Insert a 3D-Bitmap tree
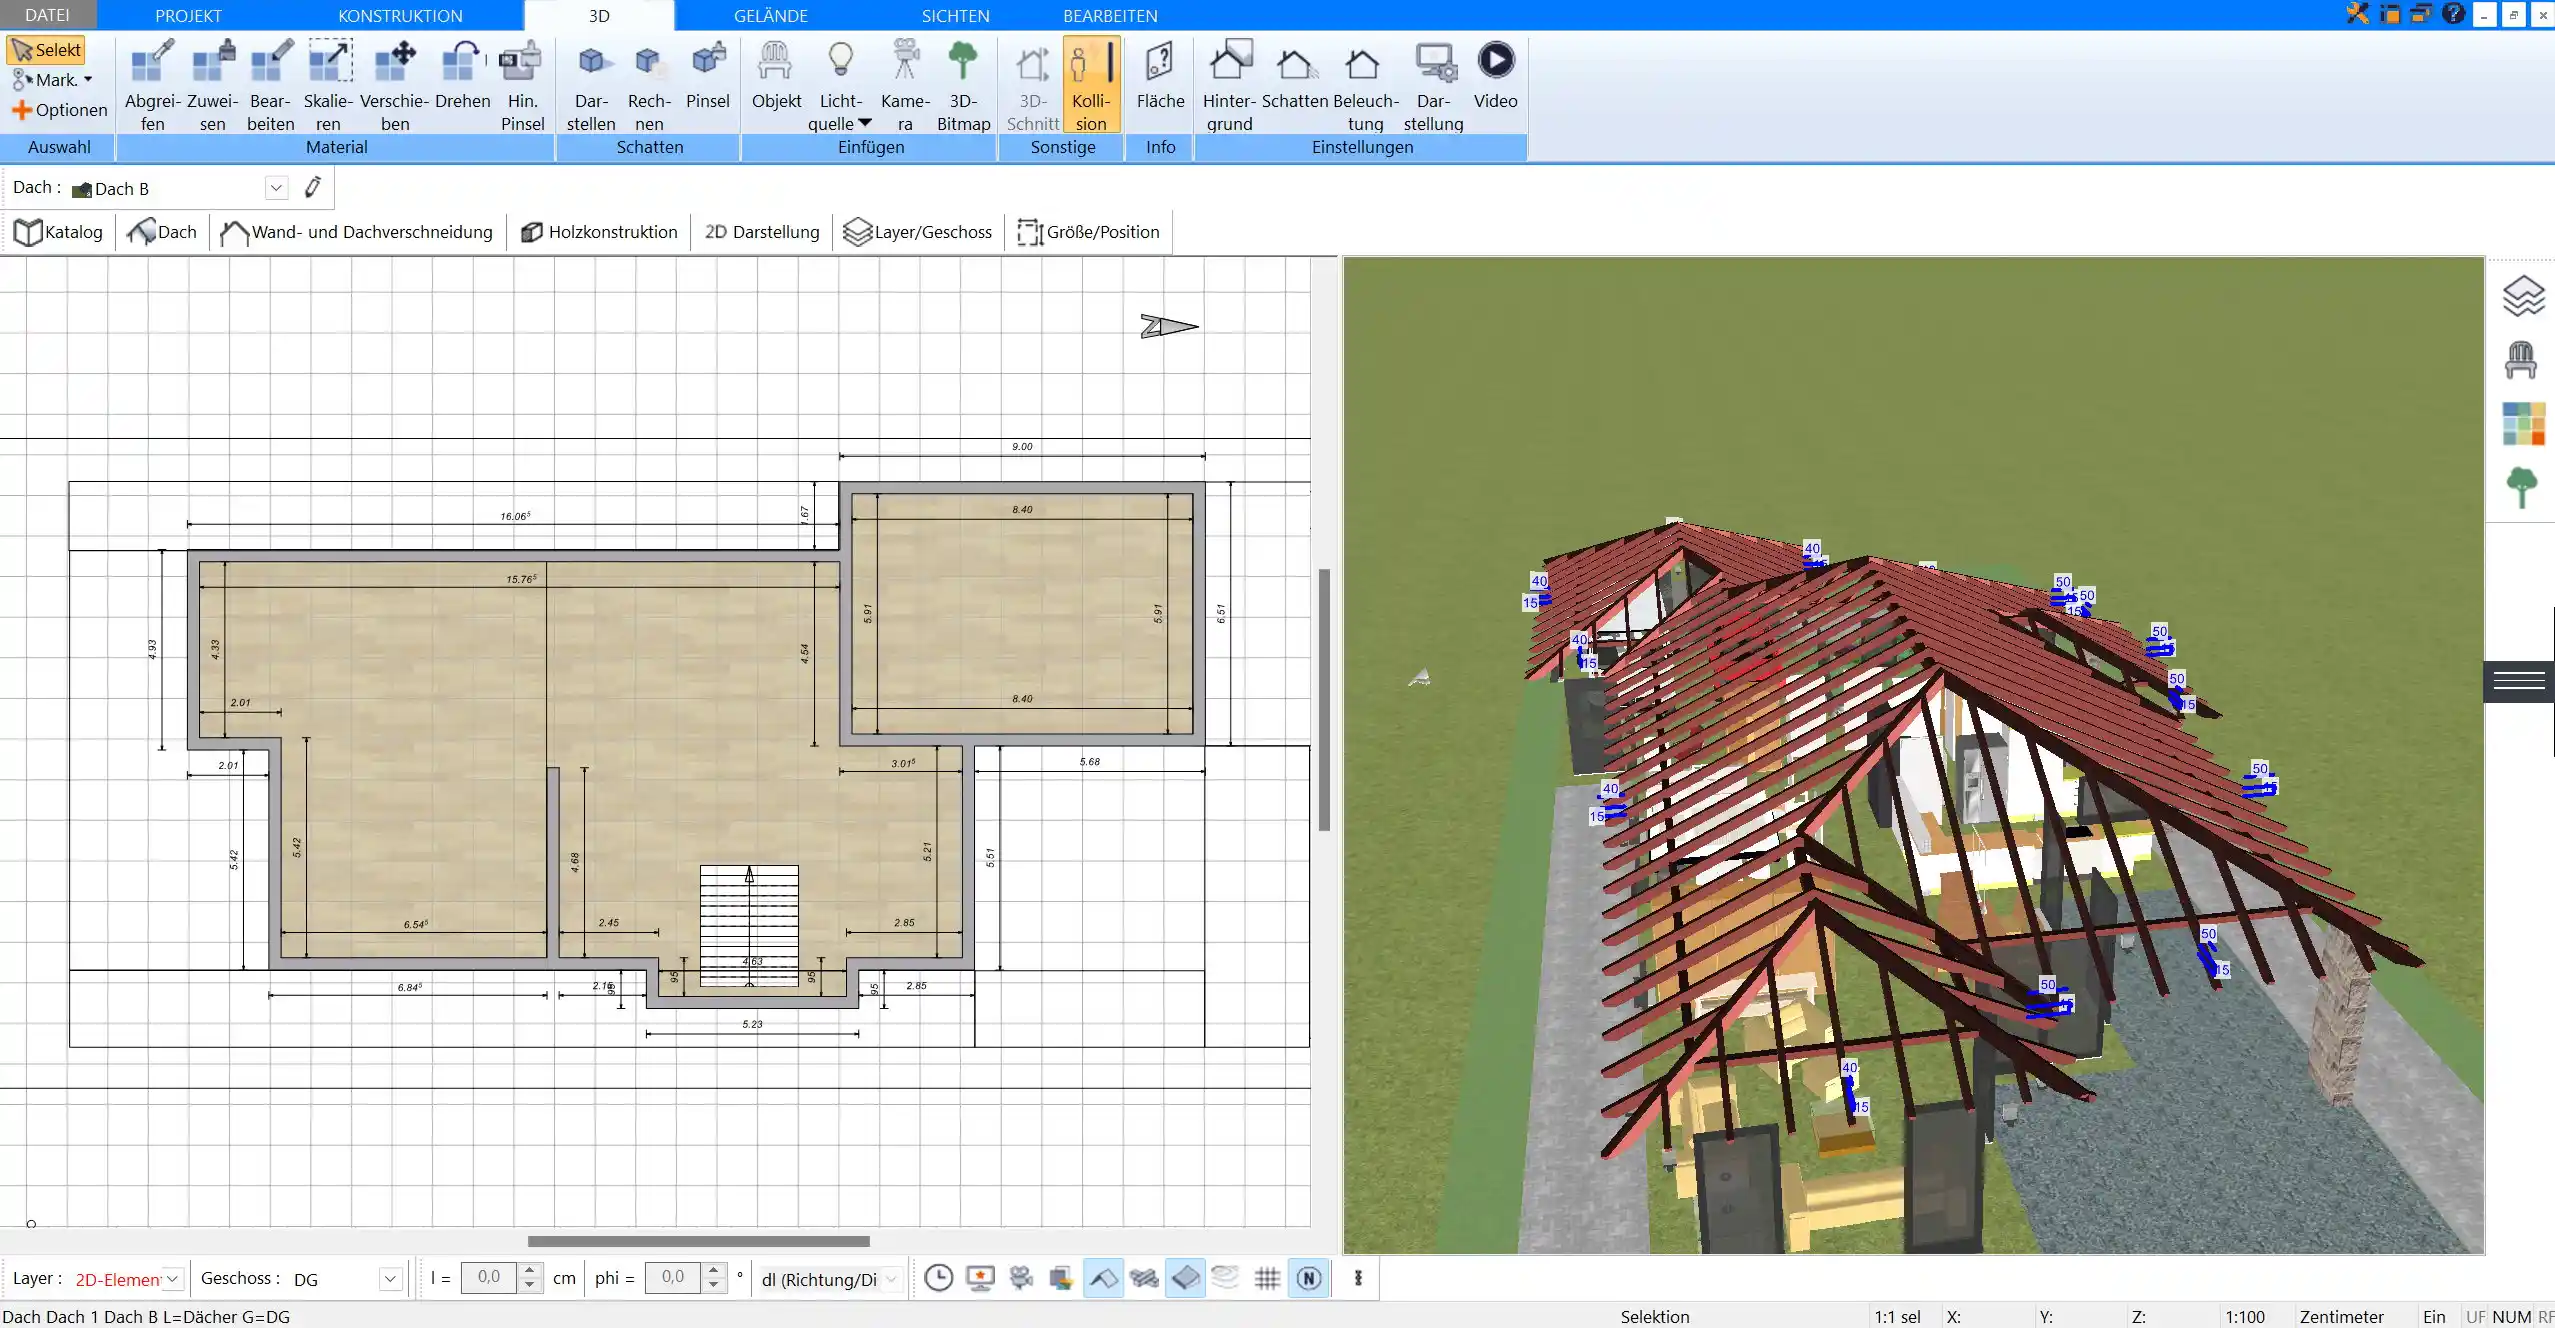The image size is (2555, 1328). pyautogui.click(x=963, y=86)
